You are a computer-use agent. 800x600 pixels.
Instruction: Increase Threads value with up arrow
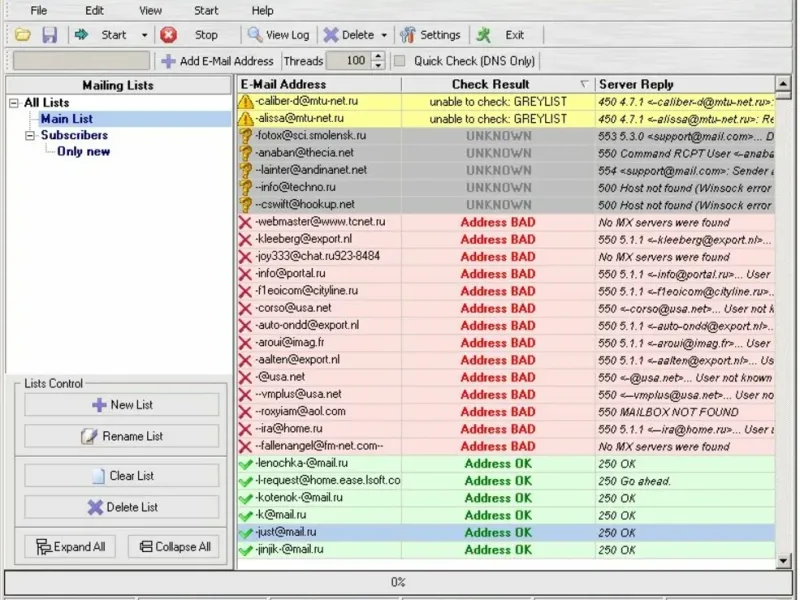pyautogui.click(x=378, y=57)
